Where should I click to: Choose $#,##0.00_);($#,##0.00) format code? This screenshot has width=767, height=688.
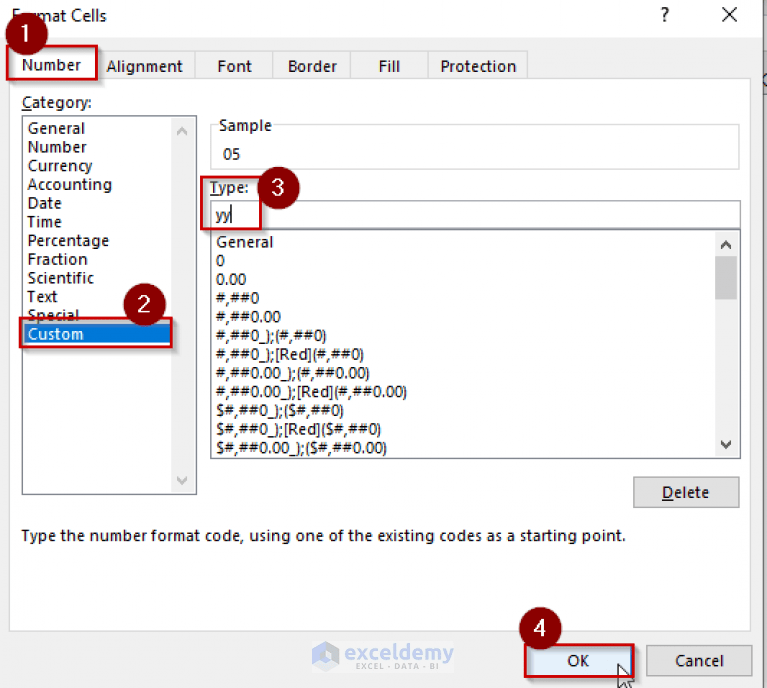(x=301, y=448)
